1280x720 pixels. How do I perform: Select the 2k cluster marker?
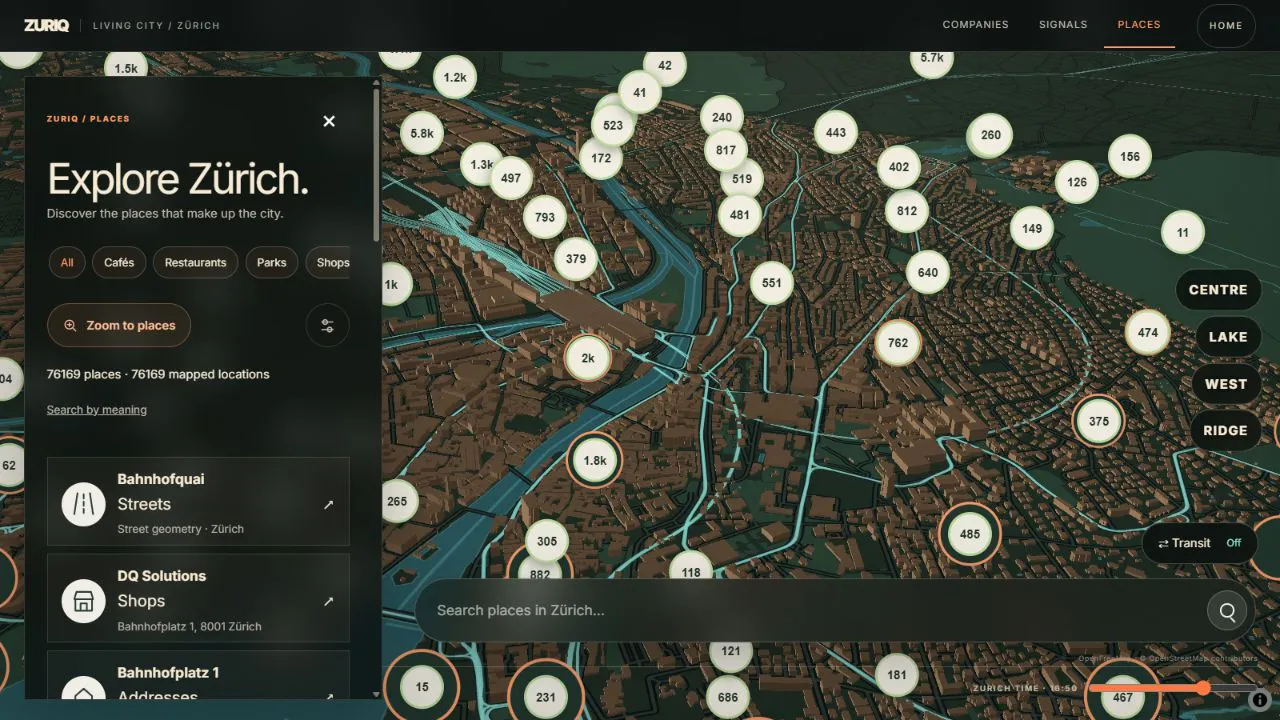point(588,358)
